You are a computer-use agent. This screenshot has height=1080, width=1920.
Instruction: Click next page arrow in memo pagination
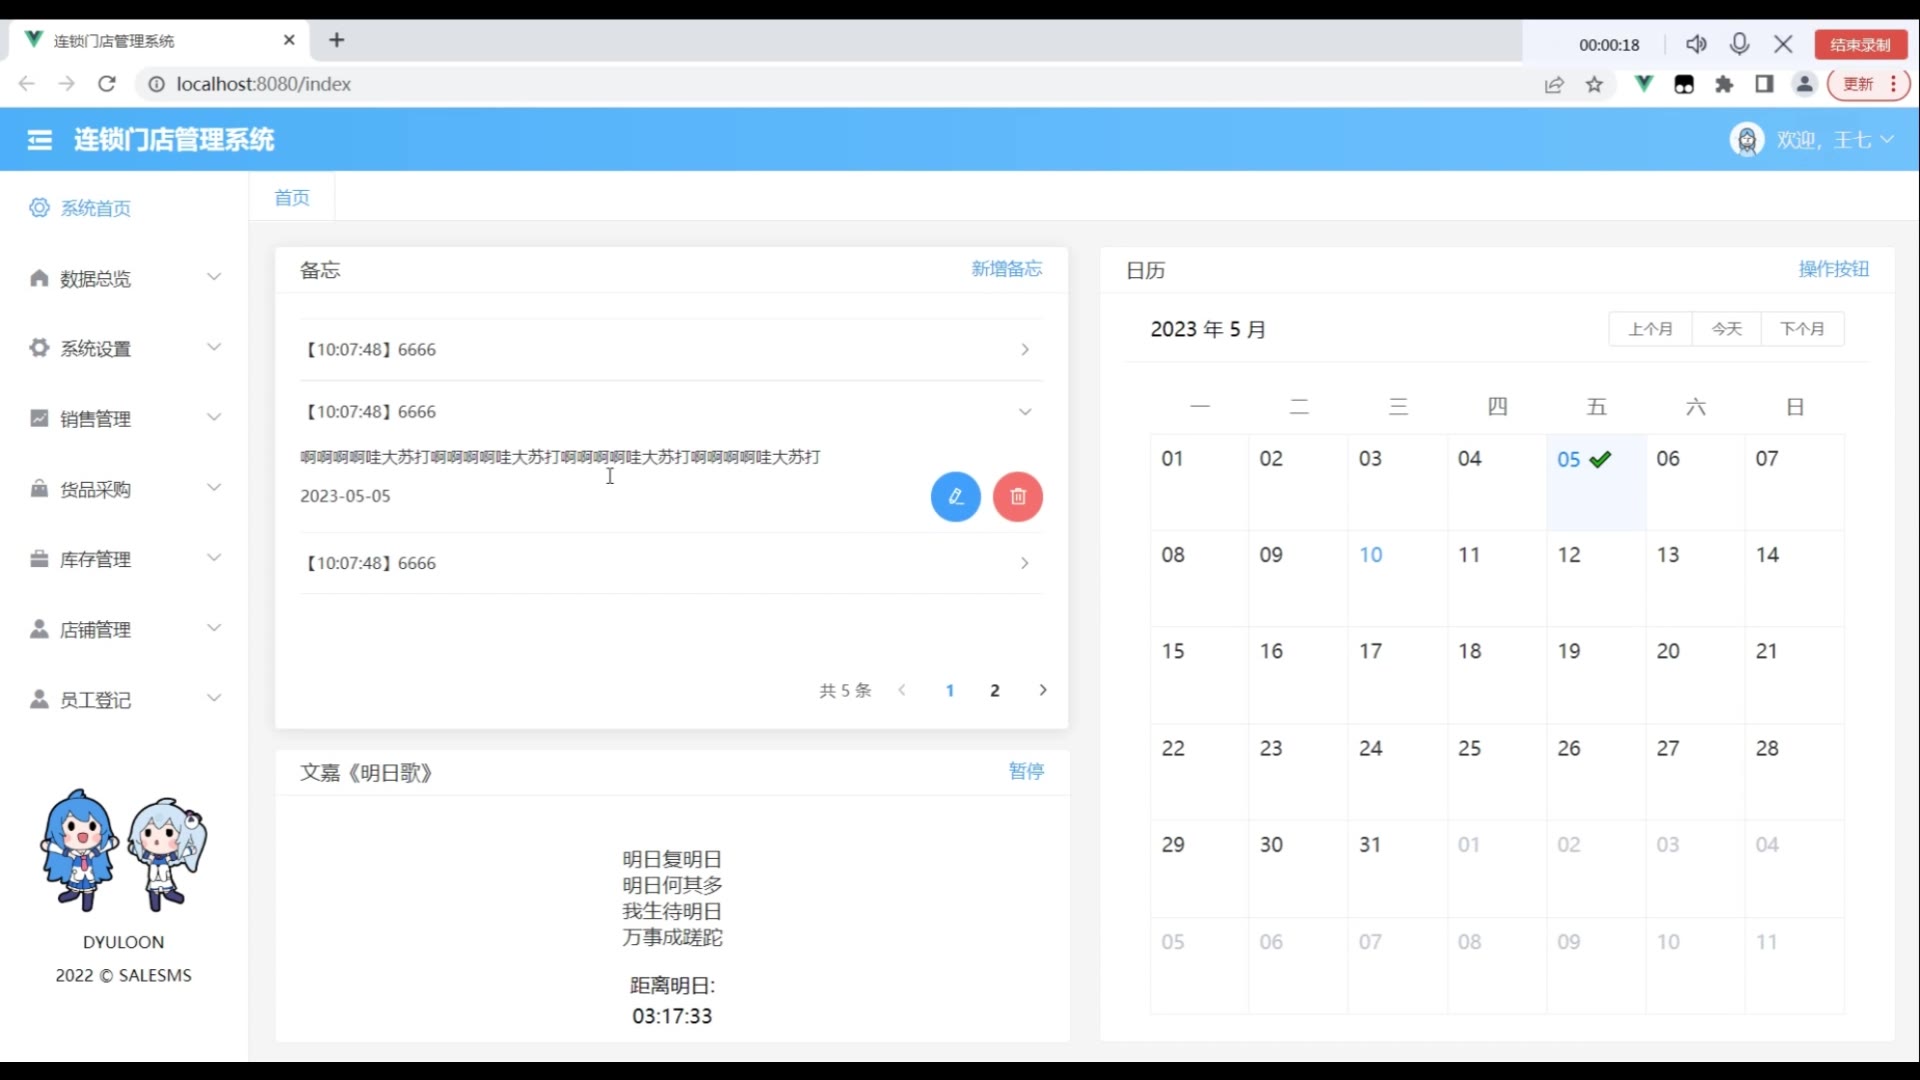click(1043, 690)
